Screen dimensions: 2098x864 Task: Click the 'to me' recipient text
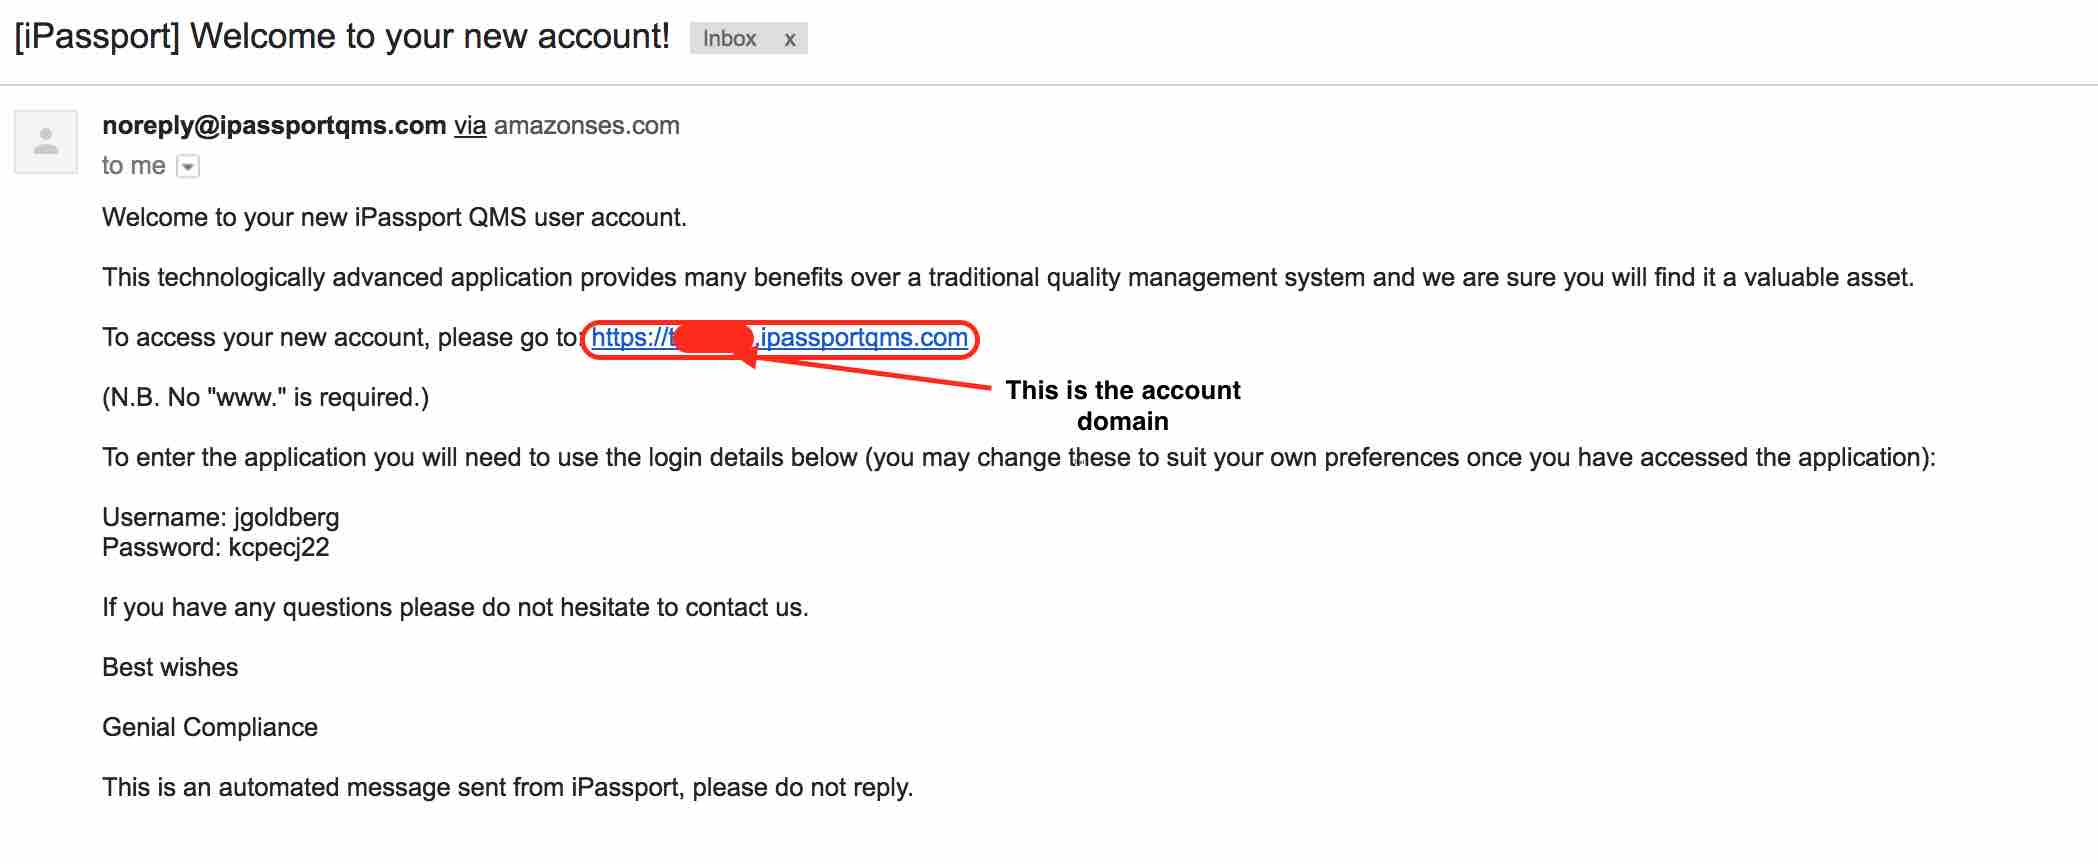pos(133,166)
